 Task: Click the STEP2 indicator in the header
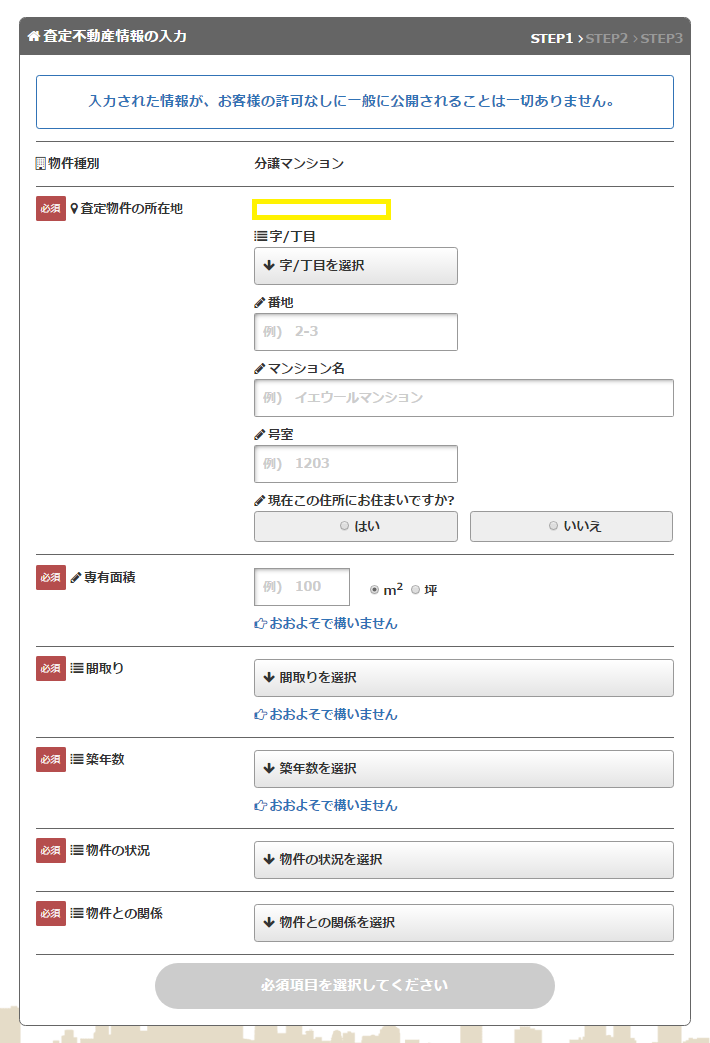[x=606, y=38]
